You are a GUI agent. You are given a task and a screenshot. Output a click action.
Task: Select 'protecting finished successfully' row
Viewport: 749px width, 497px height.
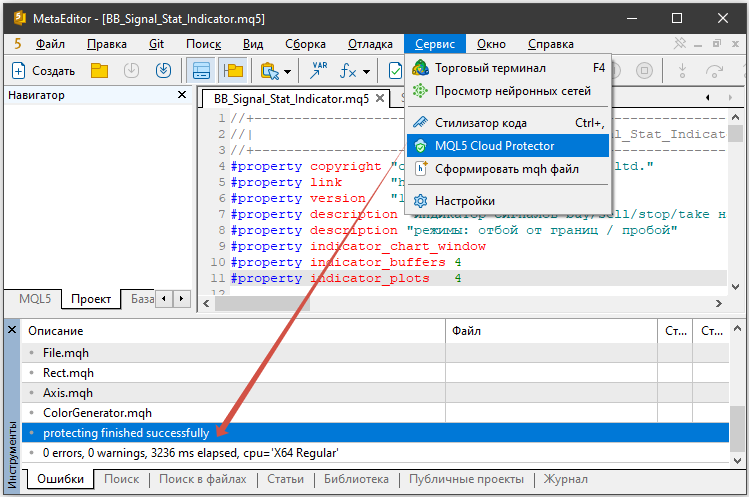click(375, 433)
